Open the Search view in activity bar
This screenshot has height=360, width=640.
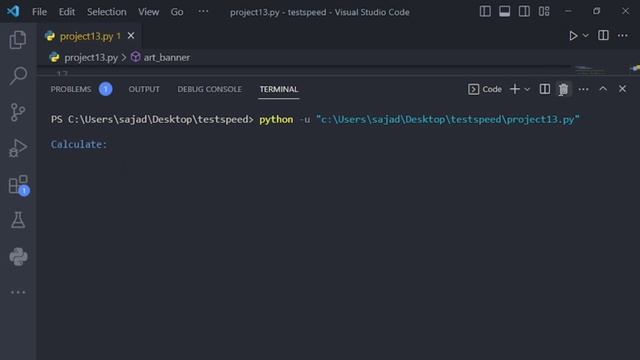(18, 76)
